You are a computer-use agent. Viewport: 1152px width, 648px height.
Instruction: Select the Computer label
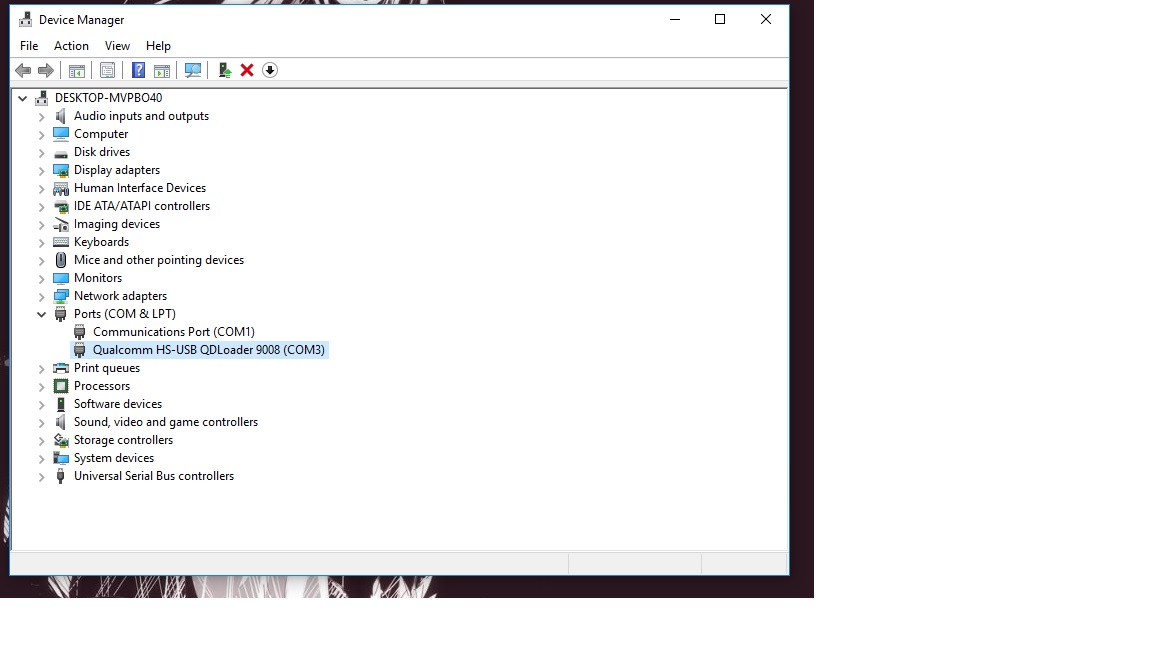pyautogui.click(x=101, y=134)
